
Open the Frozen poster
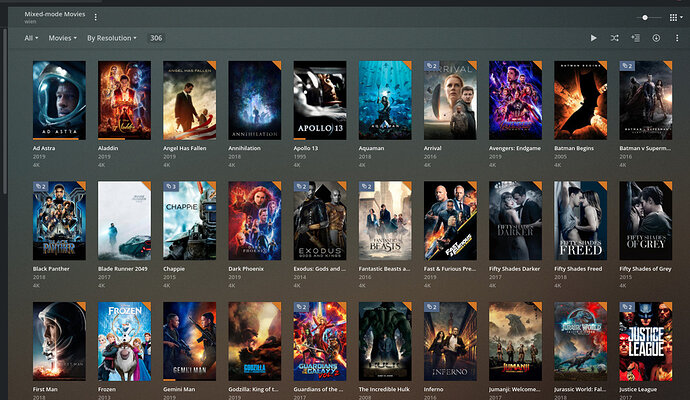125,341
